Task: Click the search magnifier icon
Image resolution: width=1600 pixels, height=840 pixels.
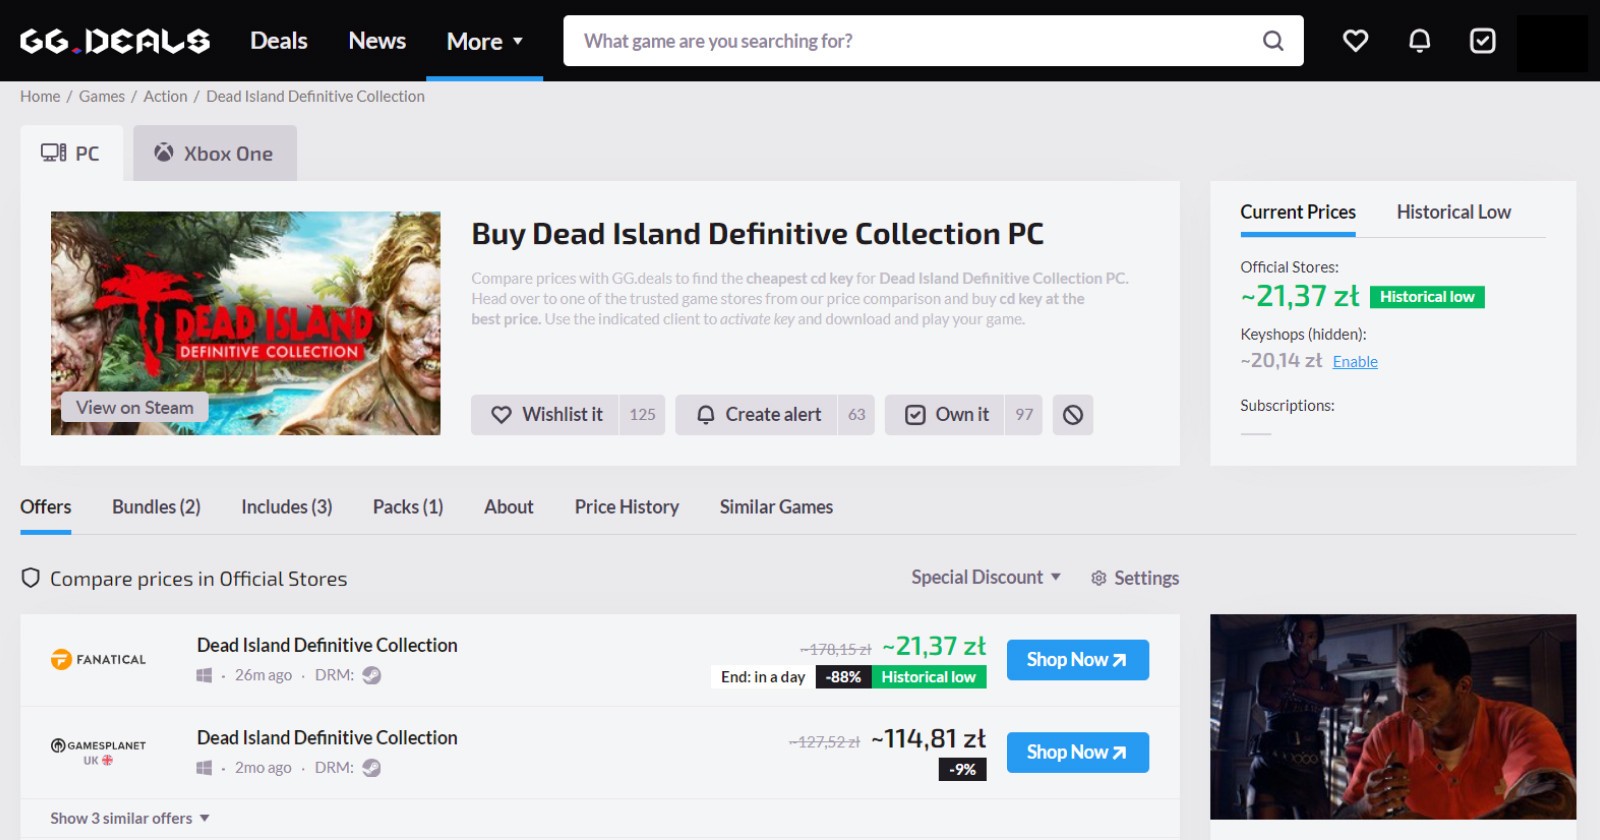Action: tap(1273, 41)
